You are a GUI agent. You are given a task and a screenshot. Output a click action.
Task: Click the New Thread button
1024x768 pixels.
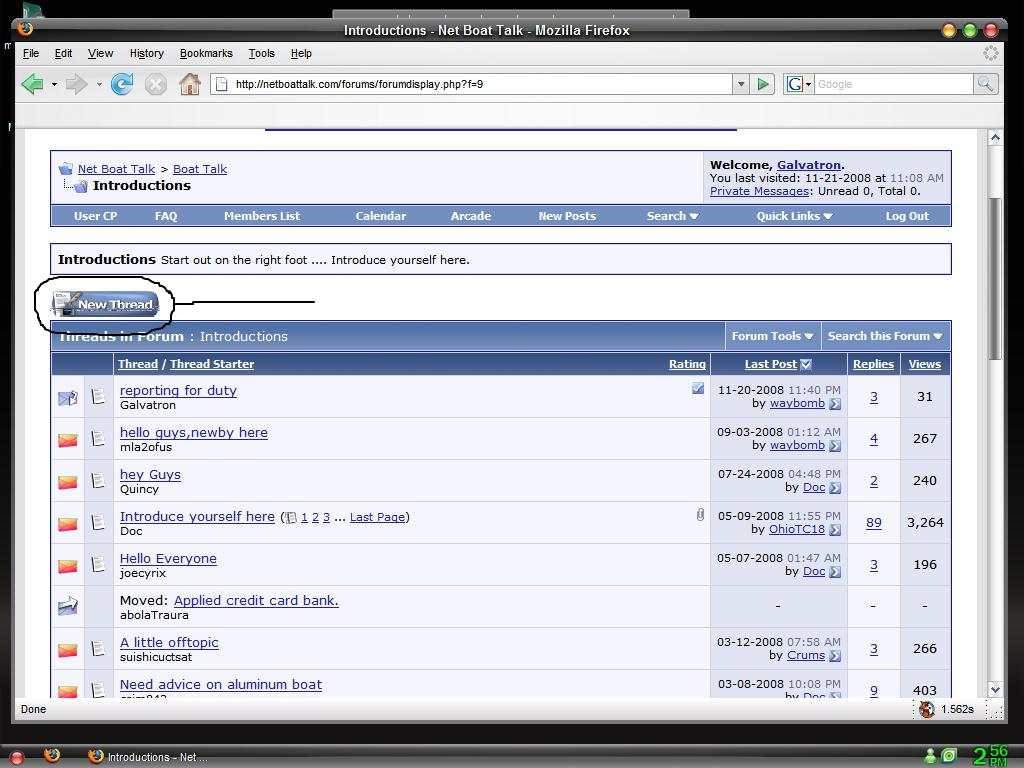(x=106, y=304)
